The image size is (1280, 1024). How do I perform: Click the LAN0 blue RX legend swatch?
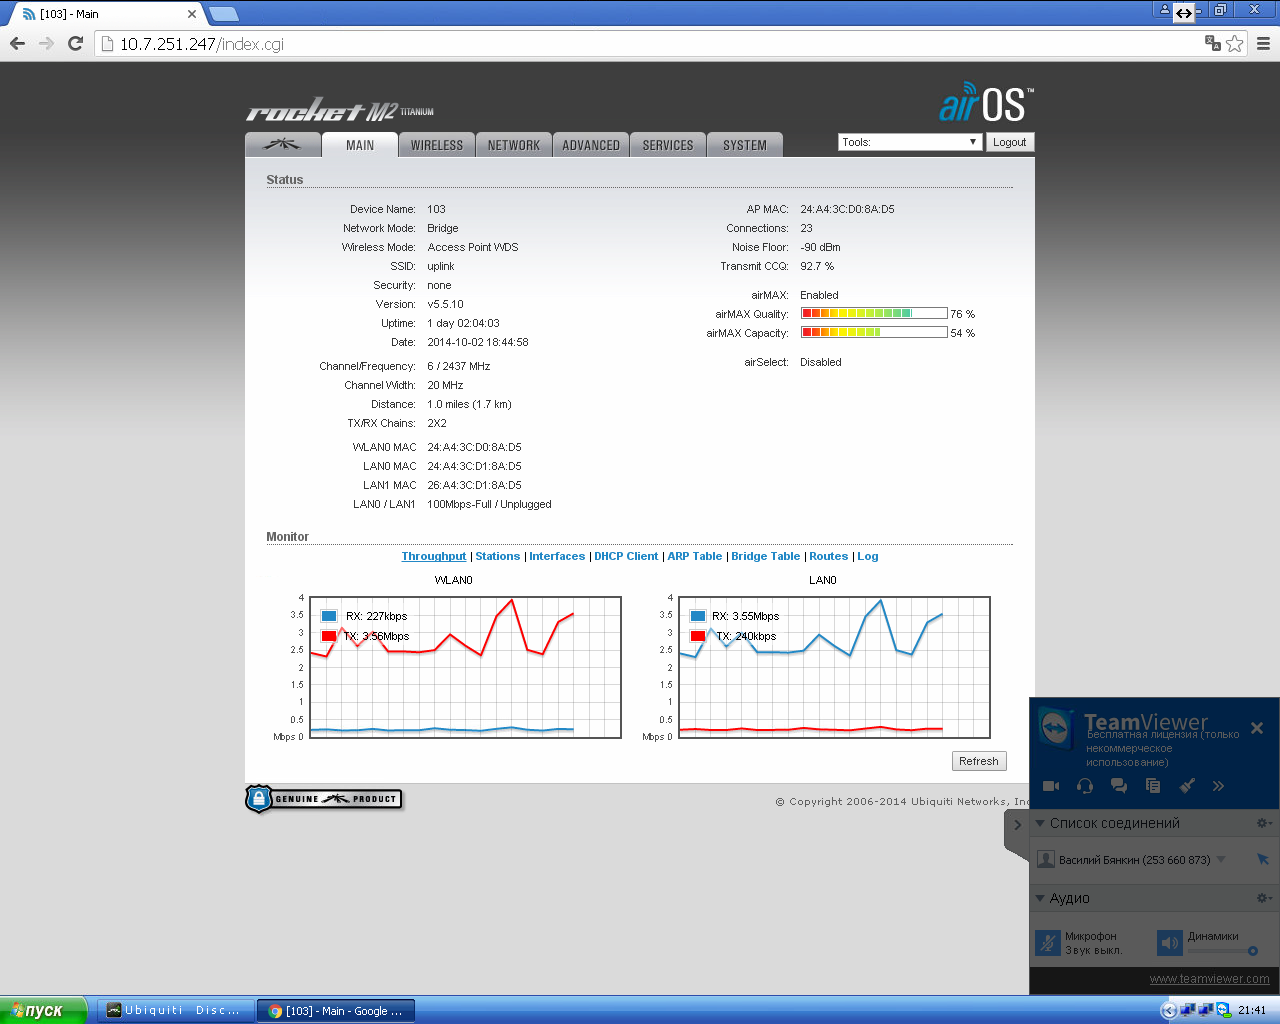(x=698, y=616)
